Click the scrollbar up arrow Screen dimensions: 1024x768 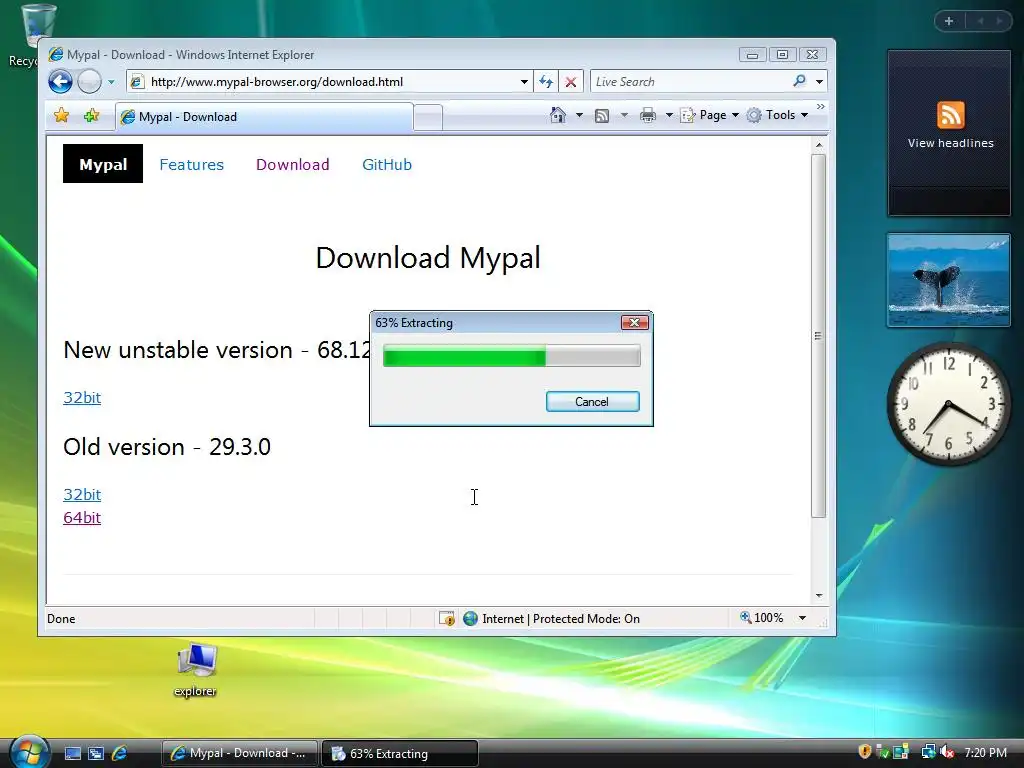coord(818,145)
